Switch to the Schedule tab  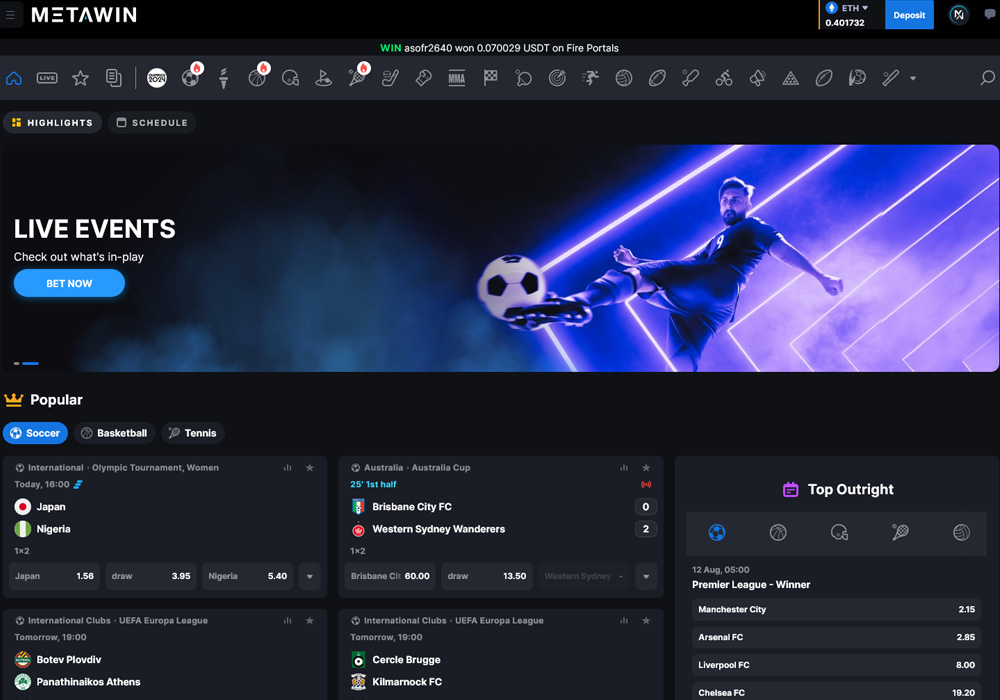(154, 122)
